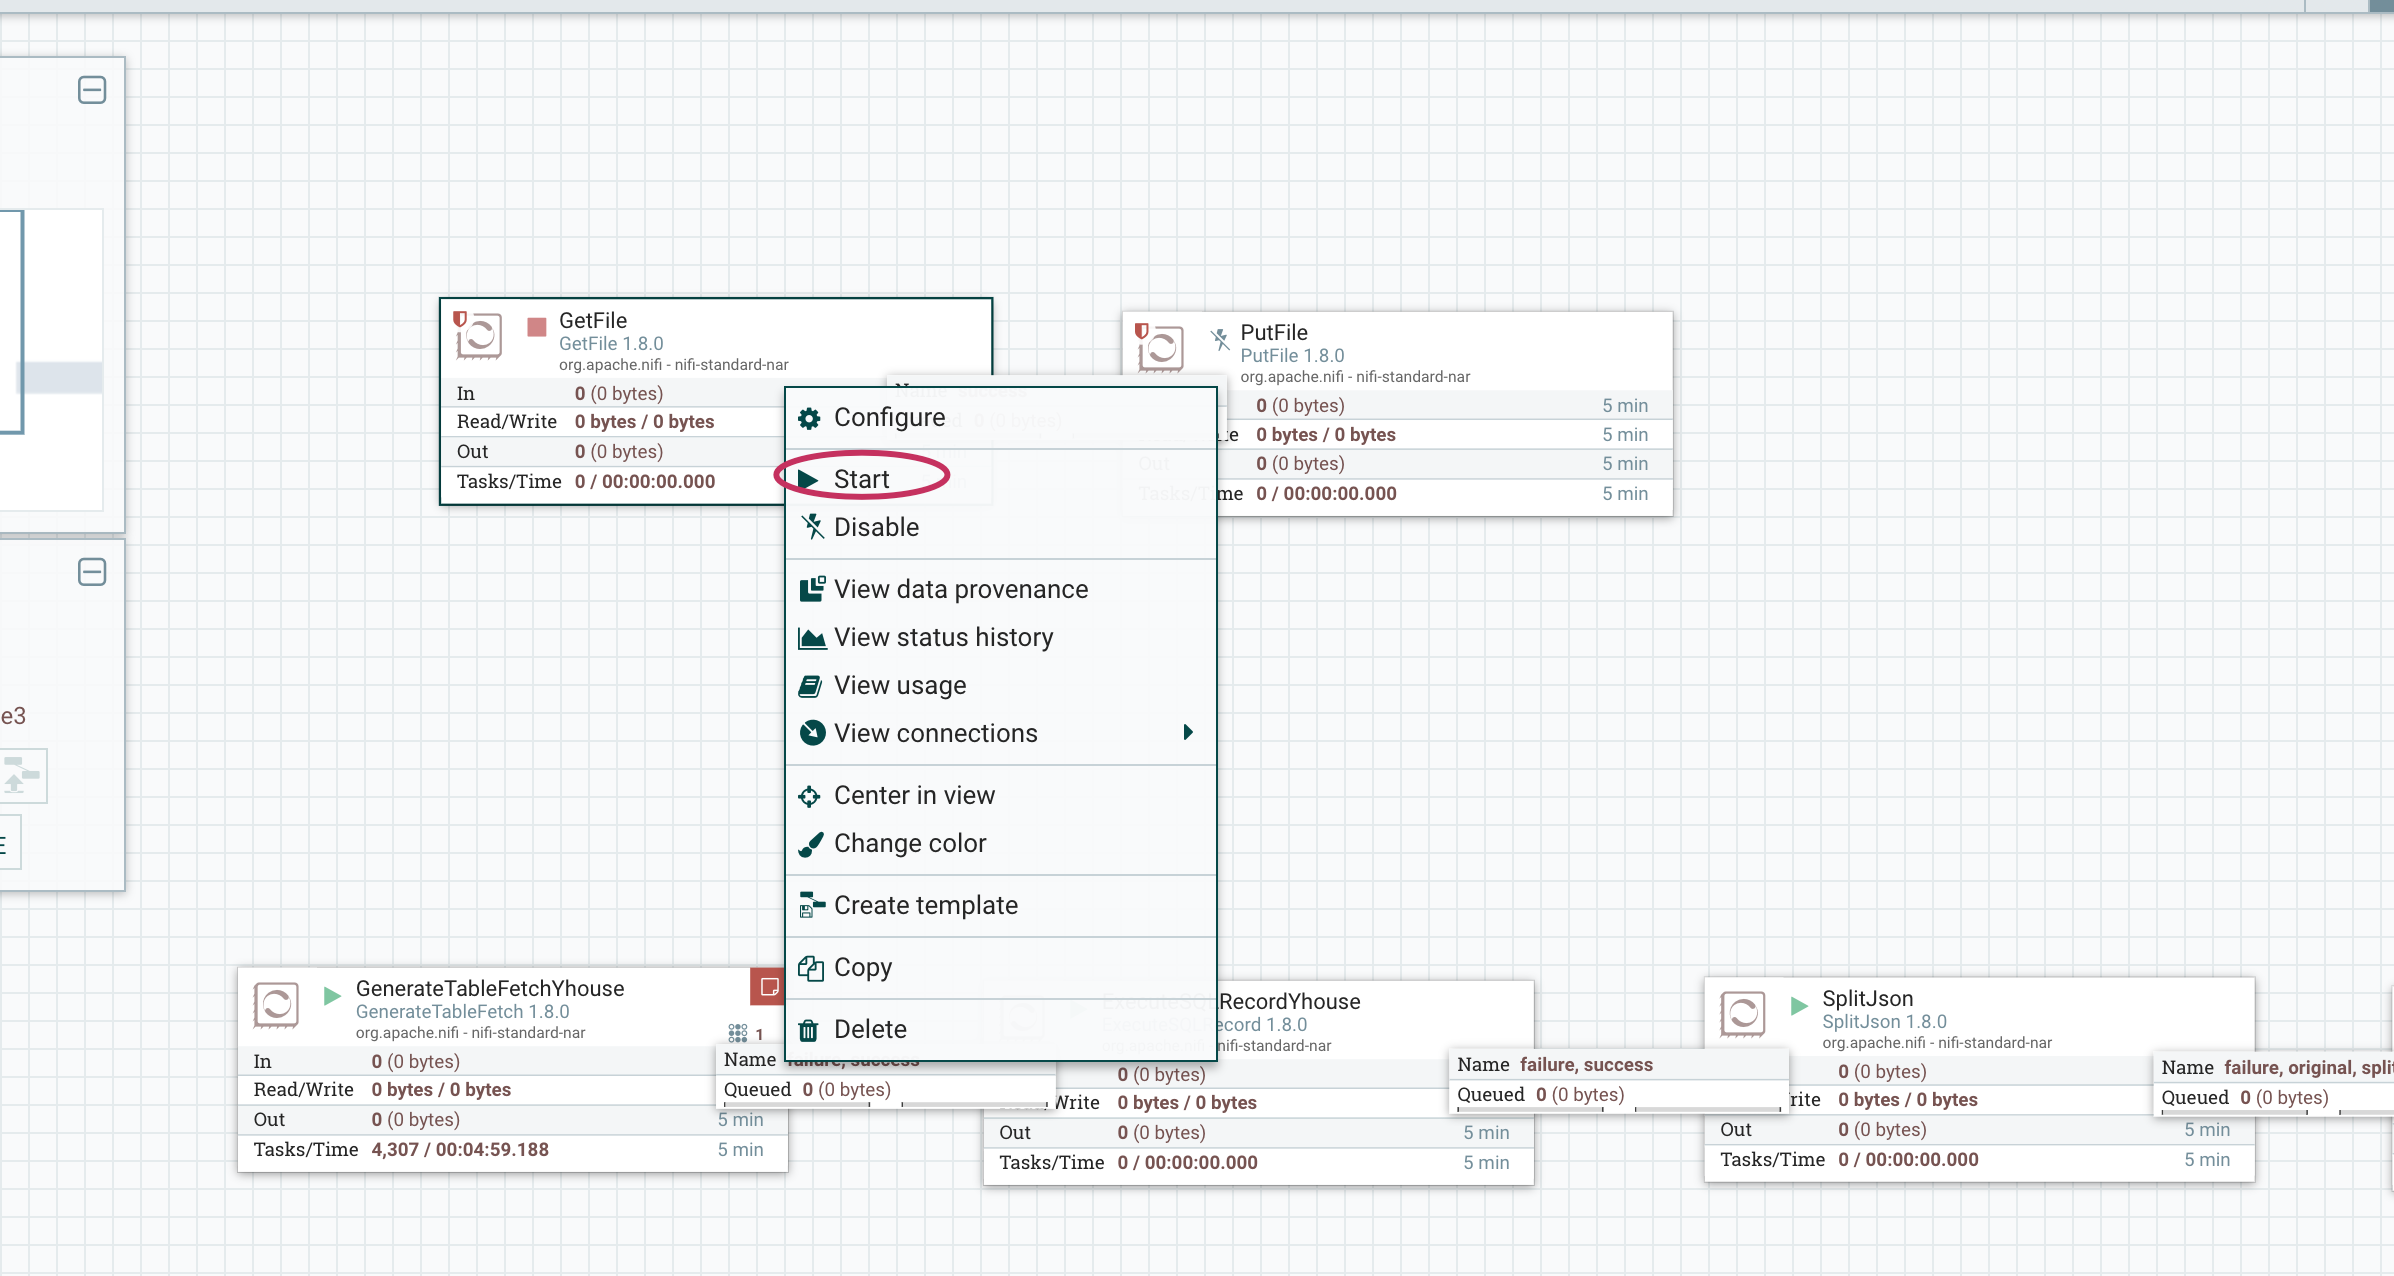This screenshot has width=2394, height=1276.
Task: Click the View usage book icon
Action: (810, 686)
